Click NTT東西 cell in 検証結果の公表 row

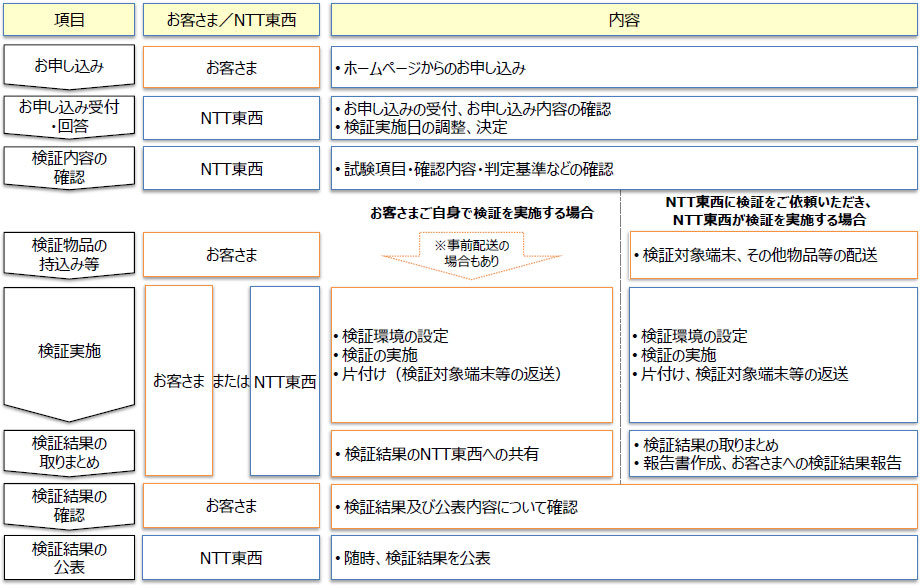pos(231,558)
